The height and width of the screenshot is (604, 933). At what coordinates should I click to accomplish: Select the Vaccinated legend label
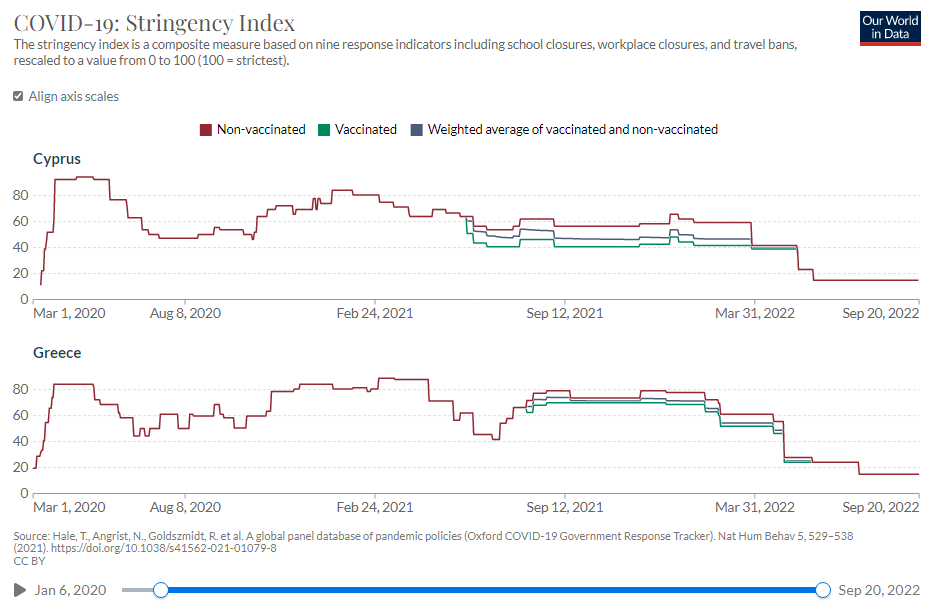pyautogui.click(x=365, y=129)
